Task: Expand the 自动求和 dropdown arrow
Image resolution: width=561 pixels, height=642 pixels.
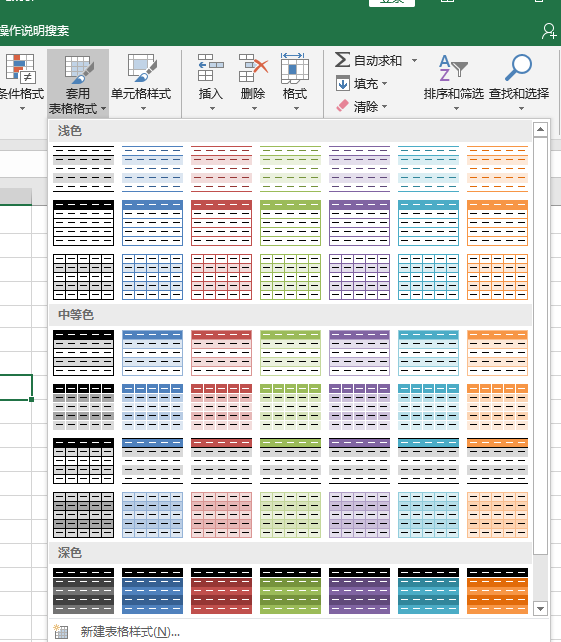Action: pyautogui.click(x=414, y=61)
